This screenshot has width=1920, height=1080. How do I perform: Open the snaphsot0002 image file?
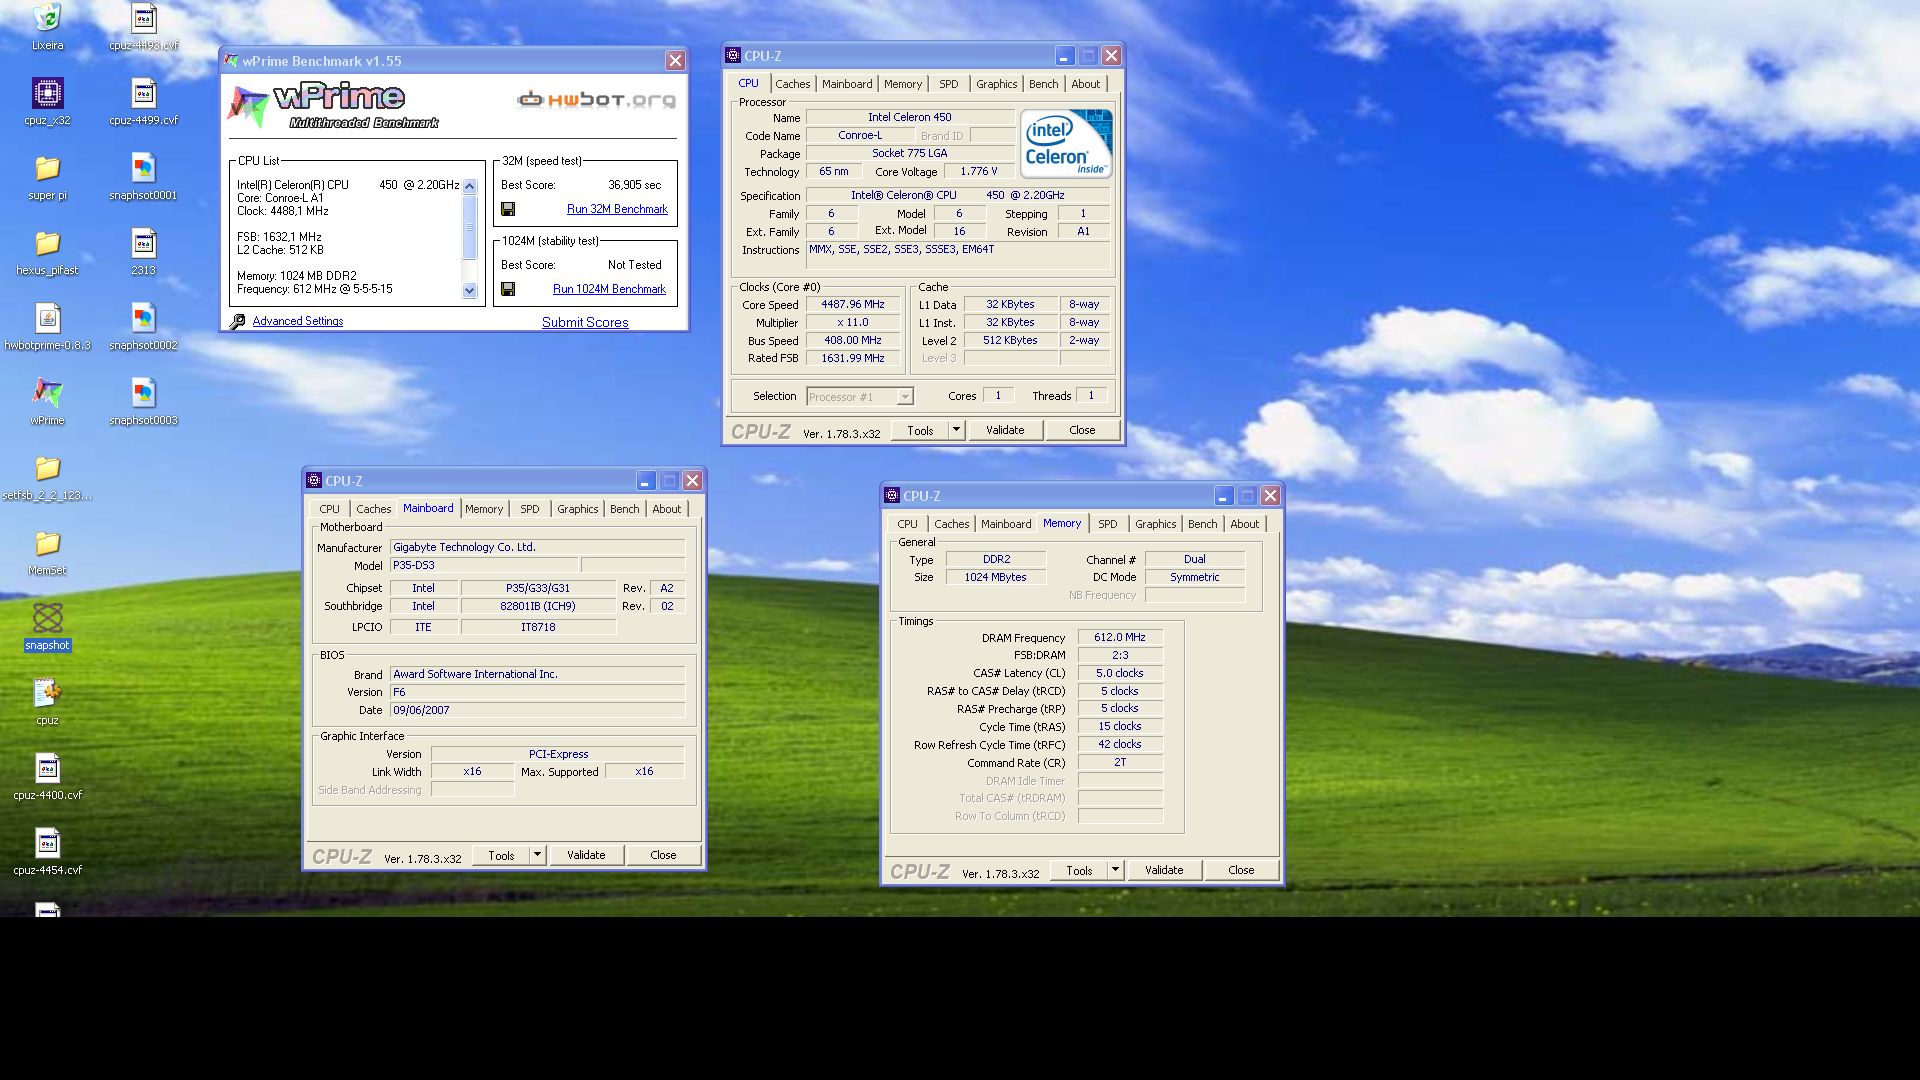[x=143, y=318]
